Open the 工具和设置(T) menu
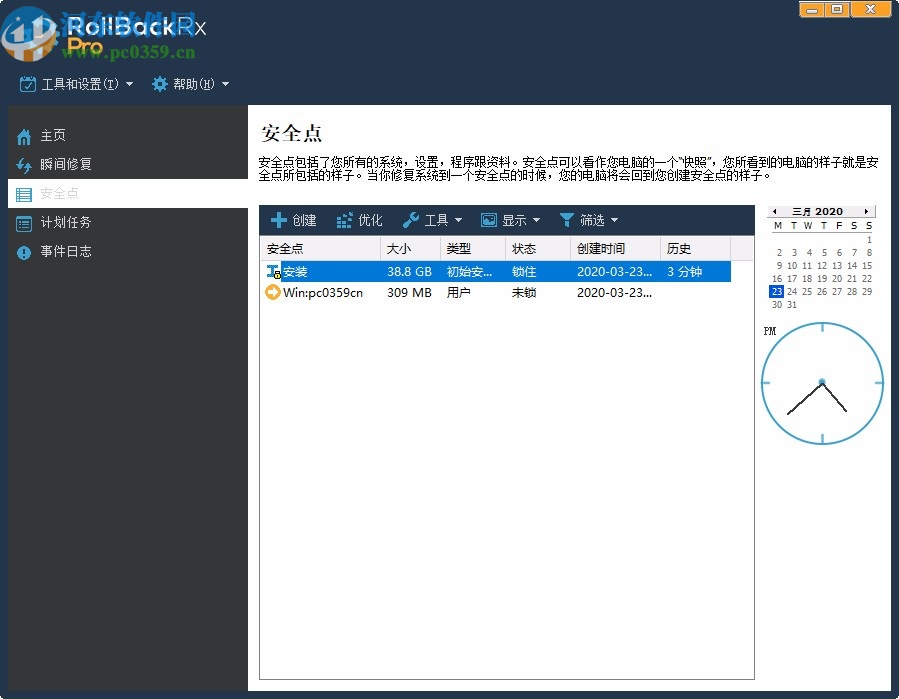899x699 pixels. coord(77,85)
